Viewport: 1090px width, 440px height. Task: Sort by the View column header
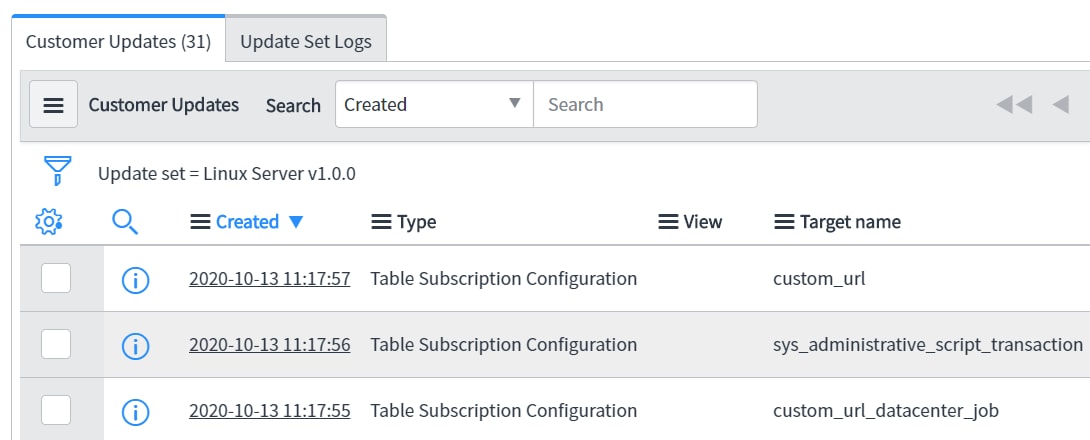(x=703, y=222)
